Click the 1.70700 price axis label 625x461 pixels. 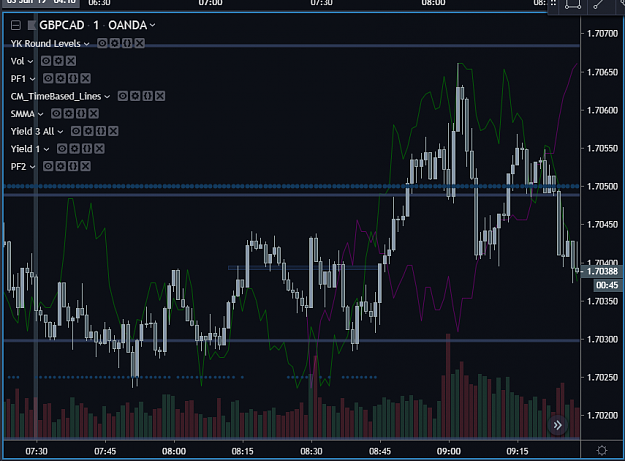pyautogui.click(x=602, y=33)
